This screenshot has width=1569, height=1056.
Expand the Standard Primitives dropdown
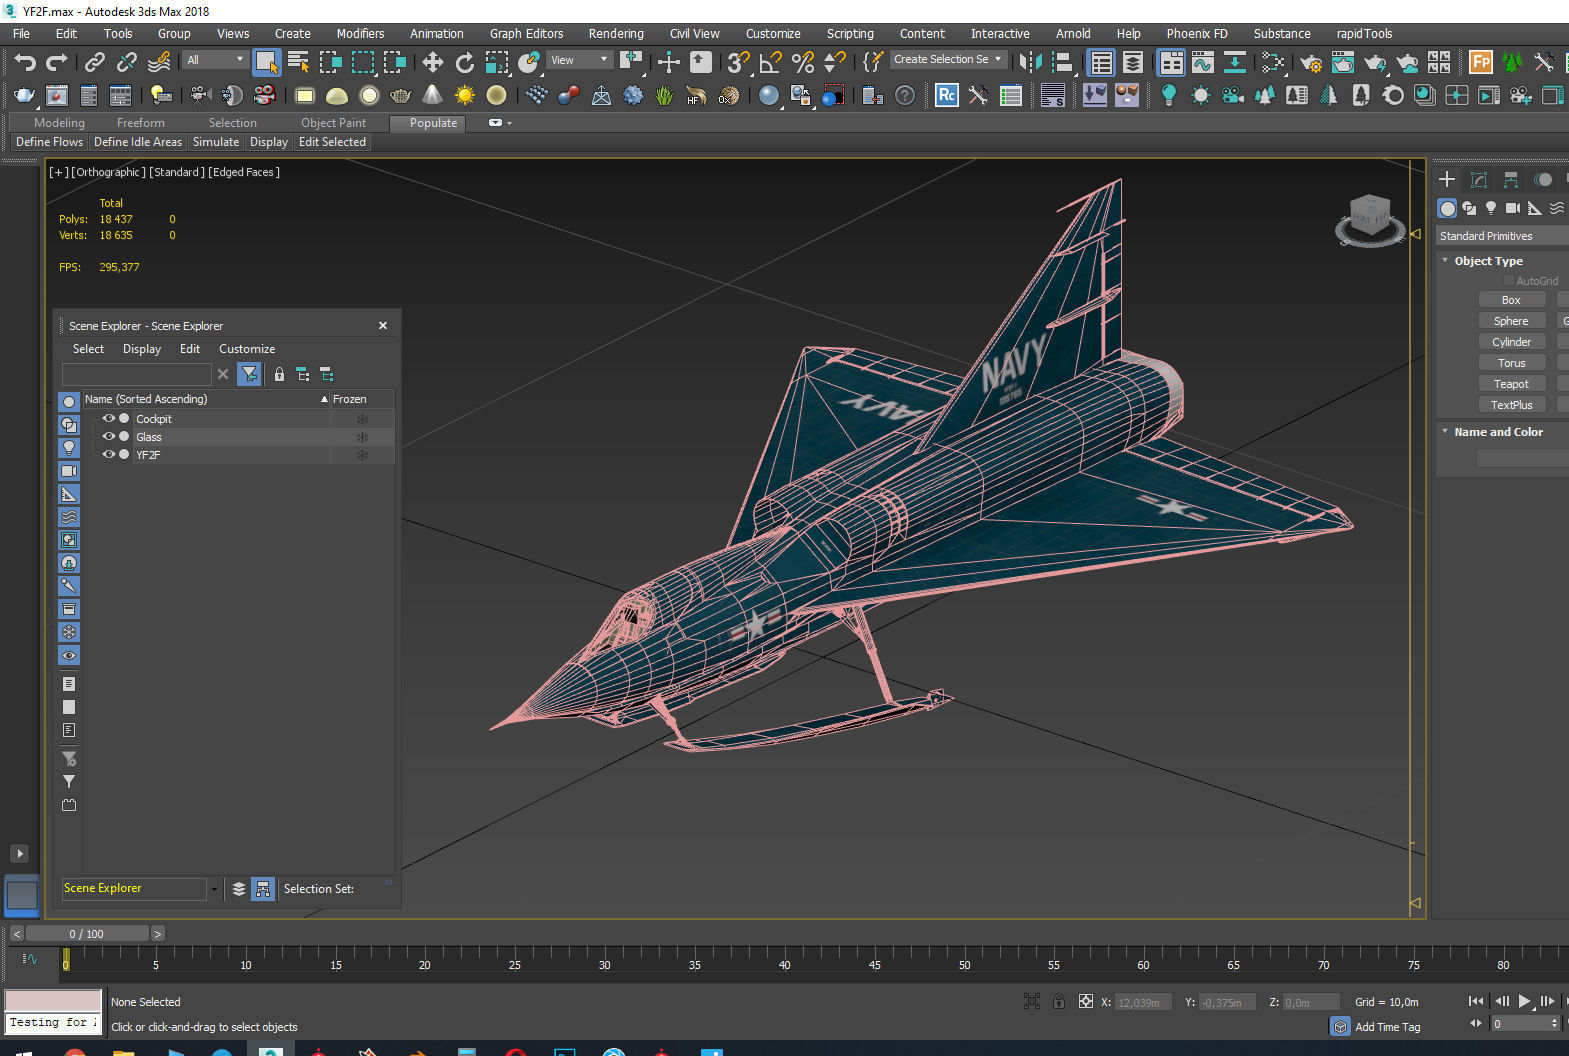click(1503, 236)
